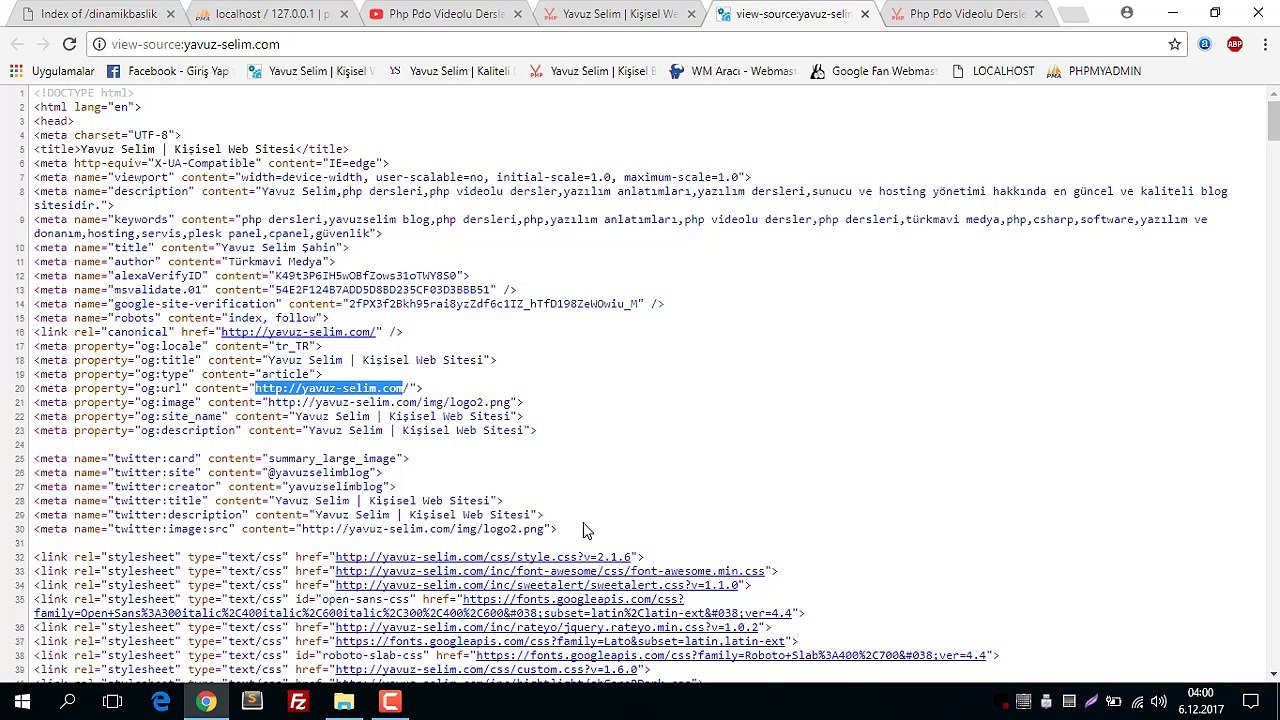This screenshot has height=720, width=1280.
Task: Open the Chrome profile avatar button
Action: tap(1127, 13)
